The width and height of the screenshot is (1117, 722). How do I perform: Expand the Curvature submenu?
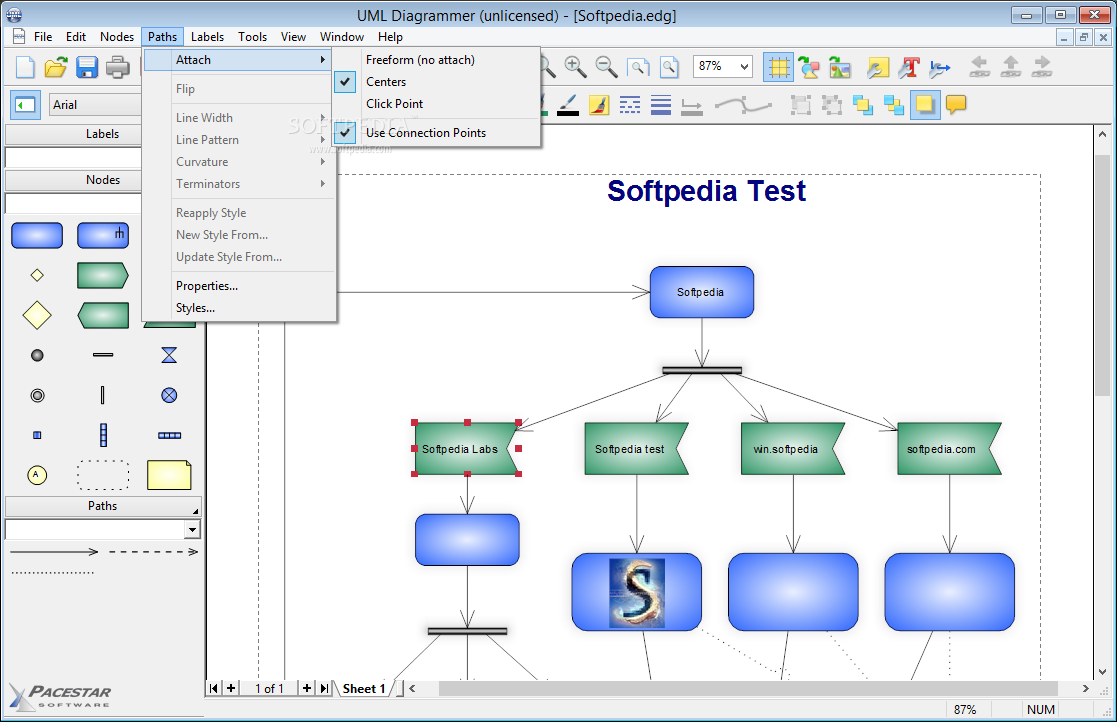239,162
